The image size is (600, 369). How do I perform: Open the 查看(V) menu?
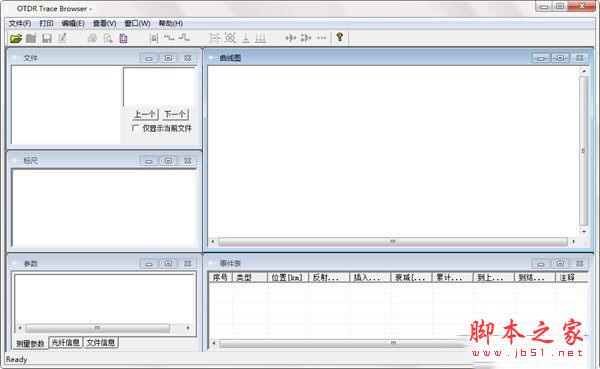point(104,23)
